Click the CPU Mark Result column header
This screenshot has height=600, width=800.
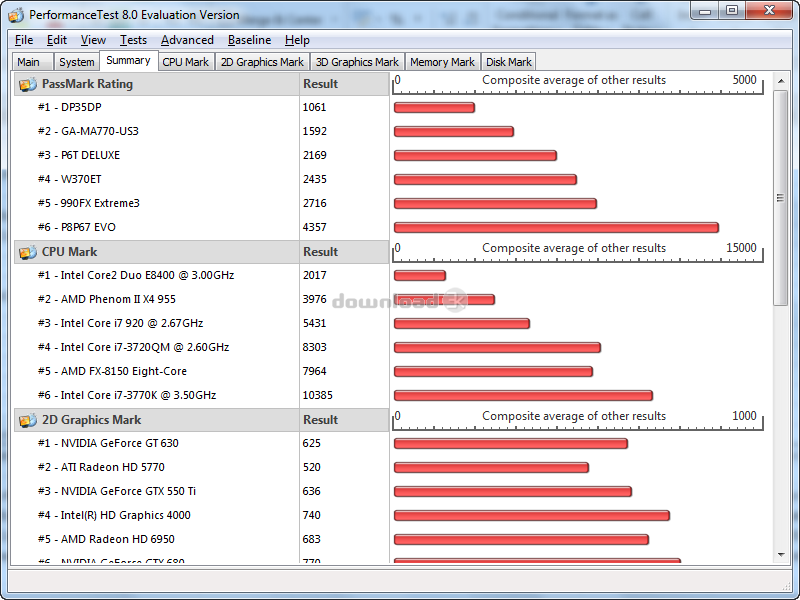[x=344, y=252]
